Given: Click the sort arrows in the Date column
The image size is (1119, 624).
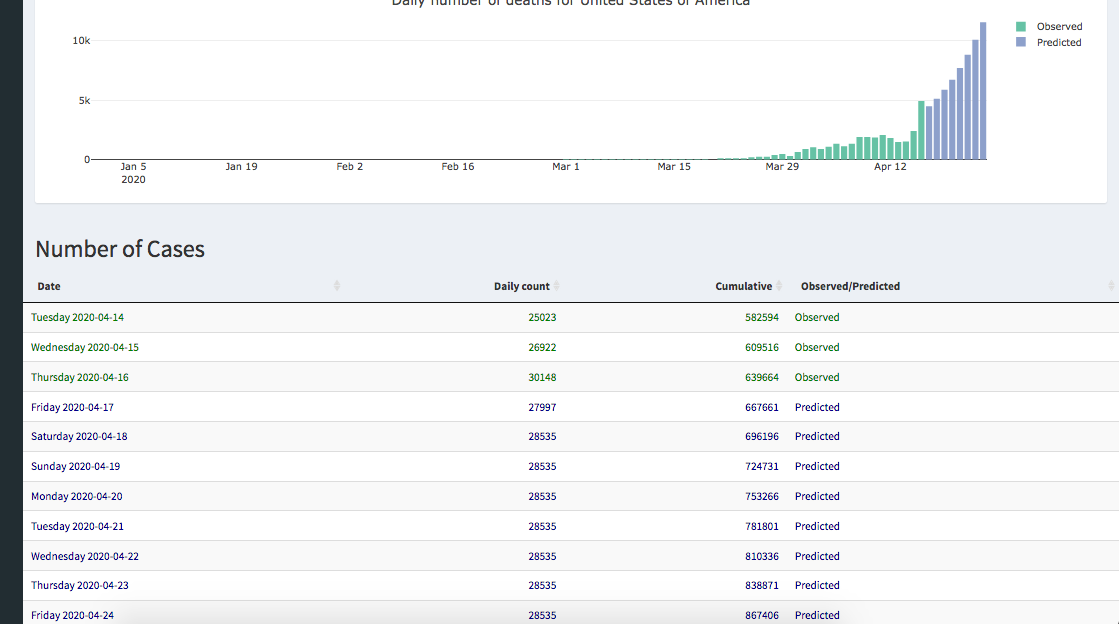Looking at the screenshot, I should pyautogui.click(x=336, y=286).
